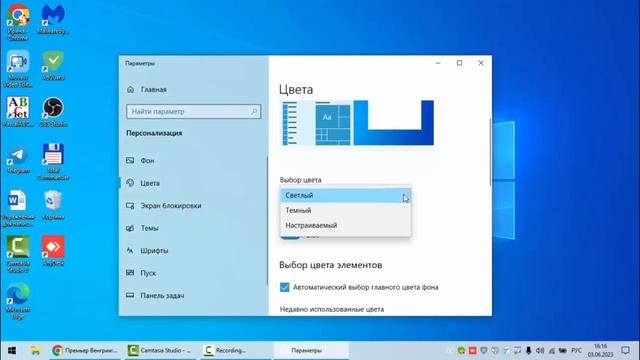640x360 pixels.
Task: Click the magnifier icon in settings search
Action: [x=254, y=111]
